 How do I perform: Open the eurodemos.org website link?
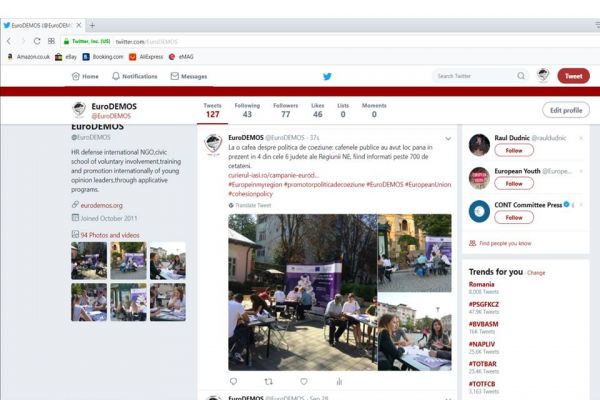pos(101,206)
